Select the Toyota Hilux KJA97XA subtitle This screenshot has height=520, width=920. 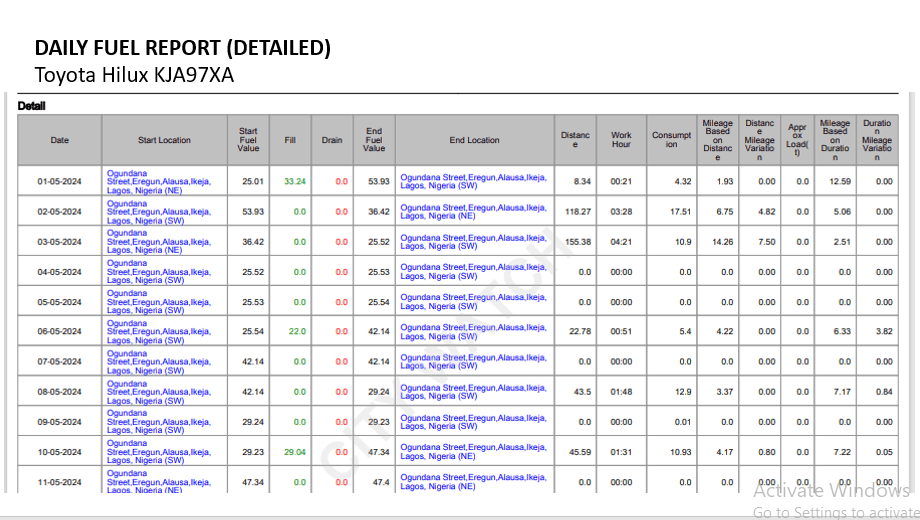point(134,75)
